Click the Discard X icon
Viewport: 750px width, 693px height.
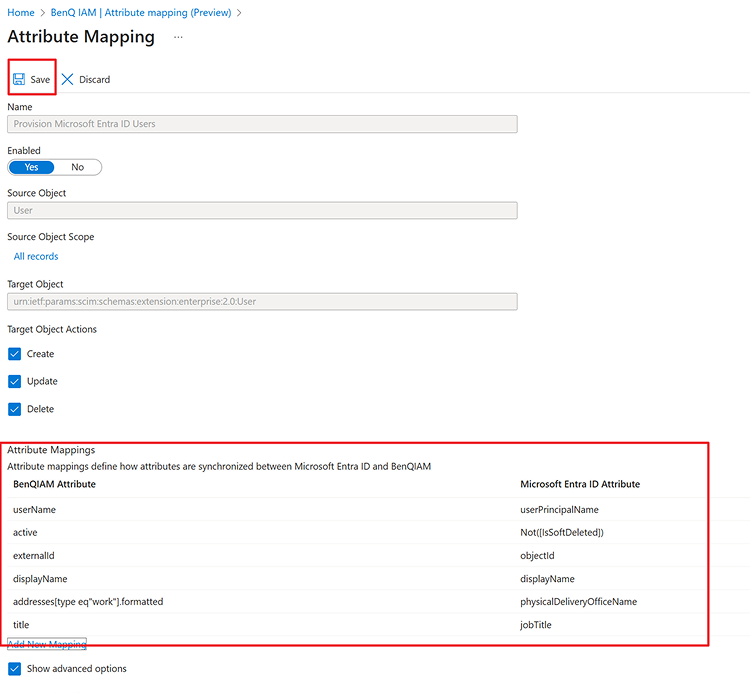pos(67,79)
